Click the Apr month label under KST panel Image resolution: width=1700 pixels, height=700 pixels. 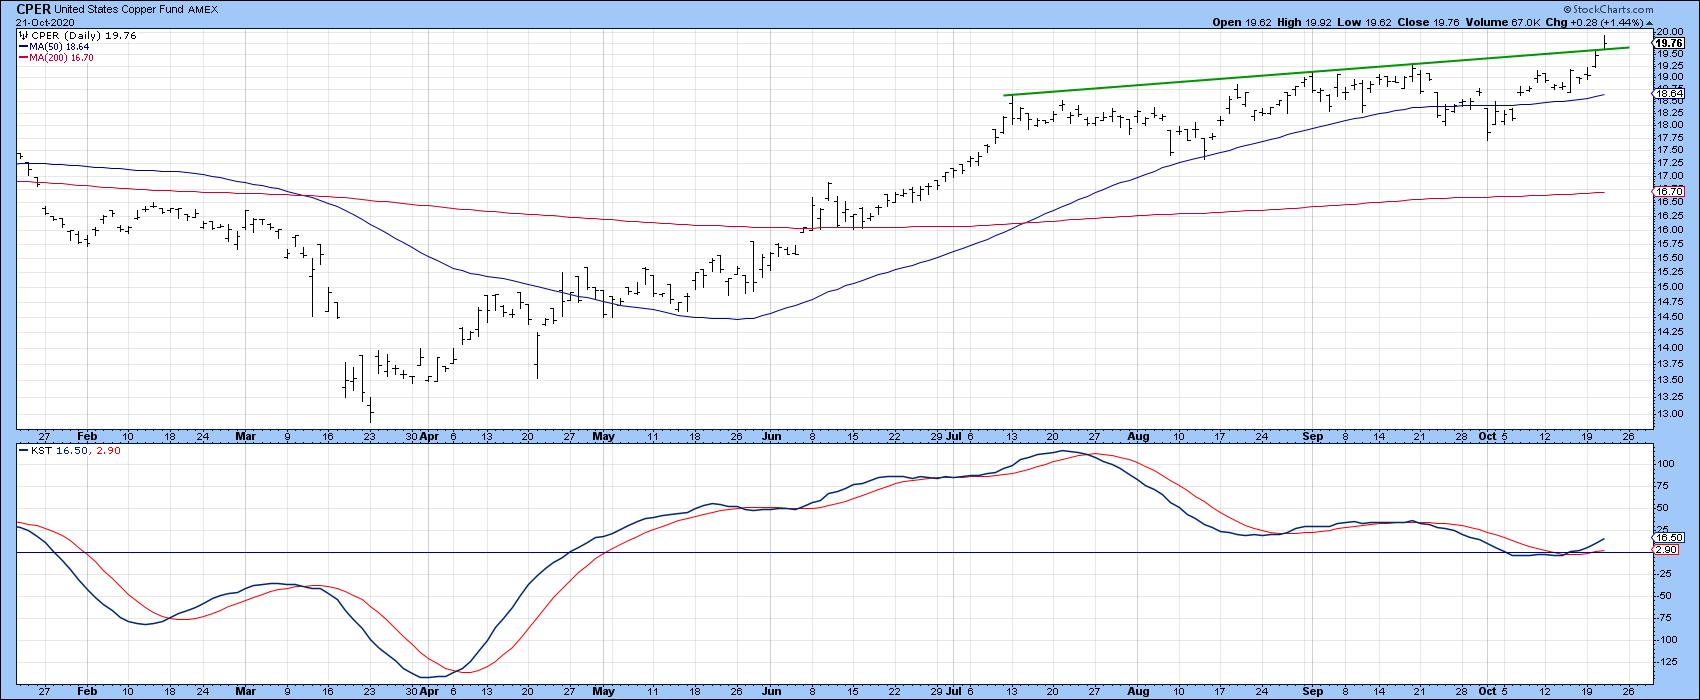point(428,689)
